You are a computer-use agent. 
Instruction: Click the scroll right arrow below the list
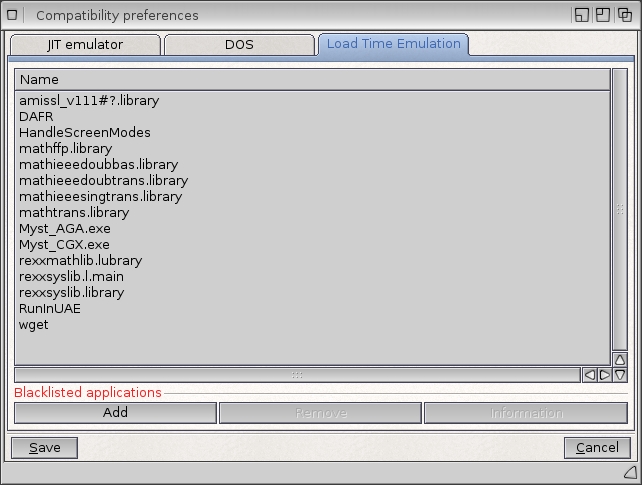pyautogui.click(x=604, y=375)
